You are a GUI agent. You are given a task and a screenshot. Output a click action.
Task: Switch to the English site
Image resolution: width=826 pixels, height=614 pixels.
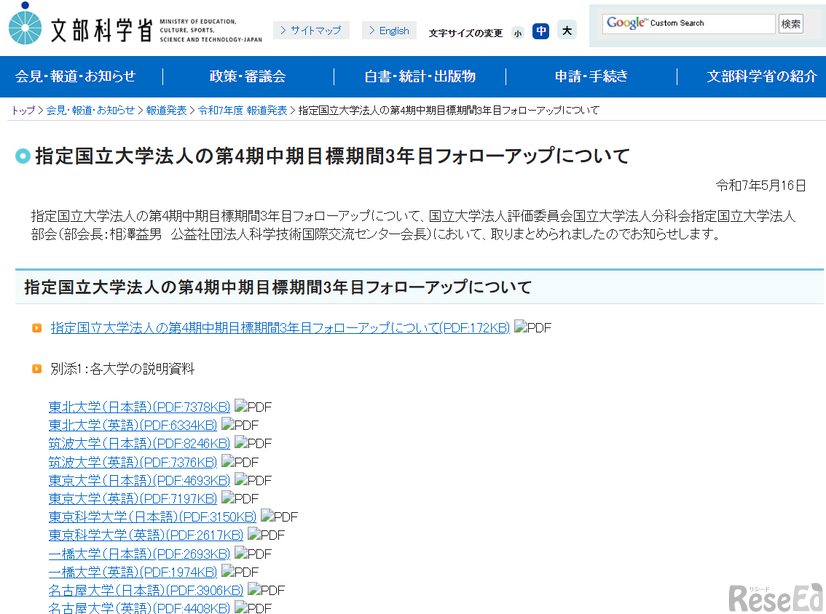389,31
